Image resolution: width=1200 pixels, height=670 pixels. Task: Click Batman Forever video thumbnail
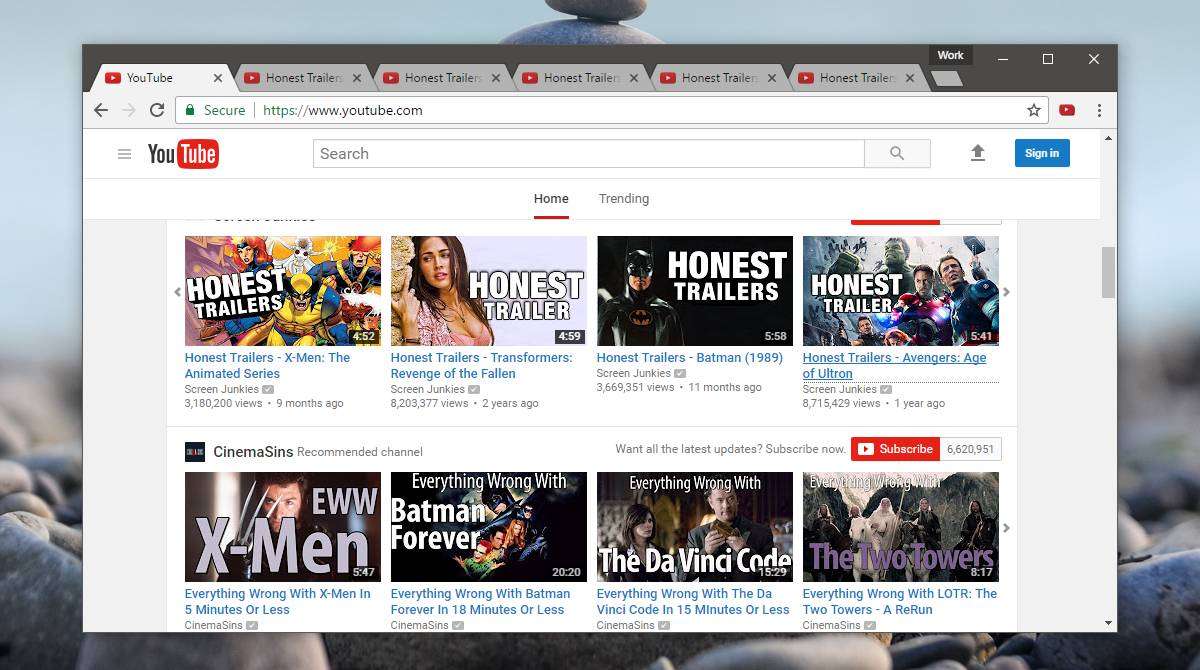(x=489, y=527)
